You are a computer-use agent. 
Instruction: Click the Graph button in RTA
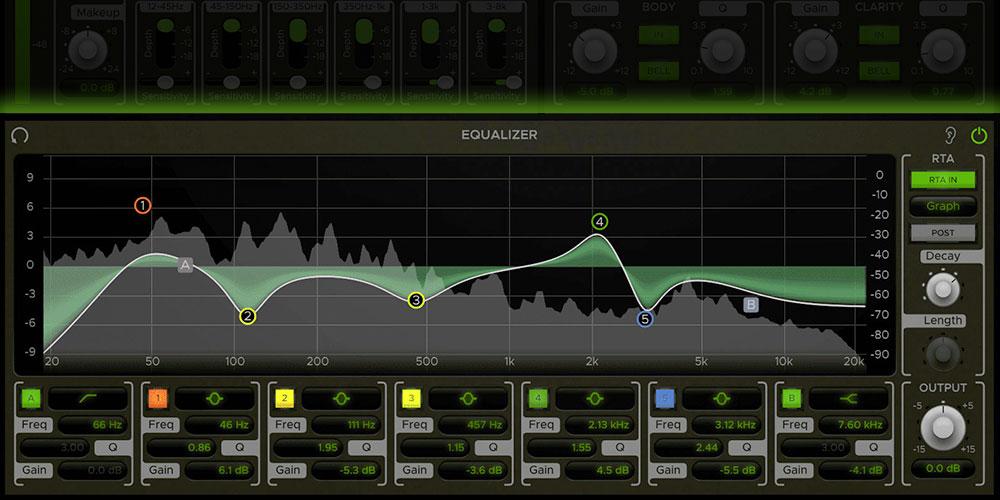click(943, 206)
